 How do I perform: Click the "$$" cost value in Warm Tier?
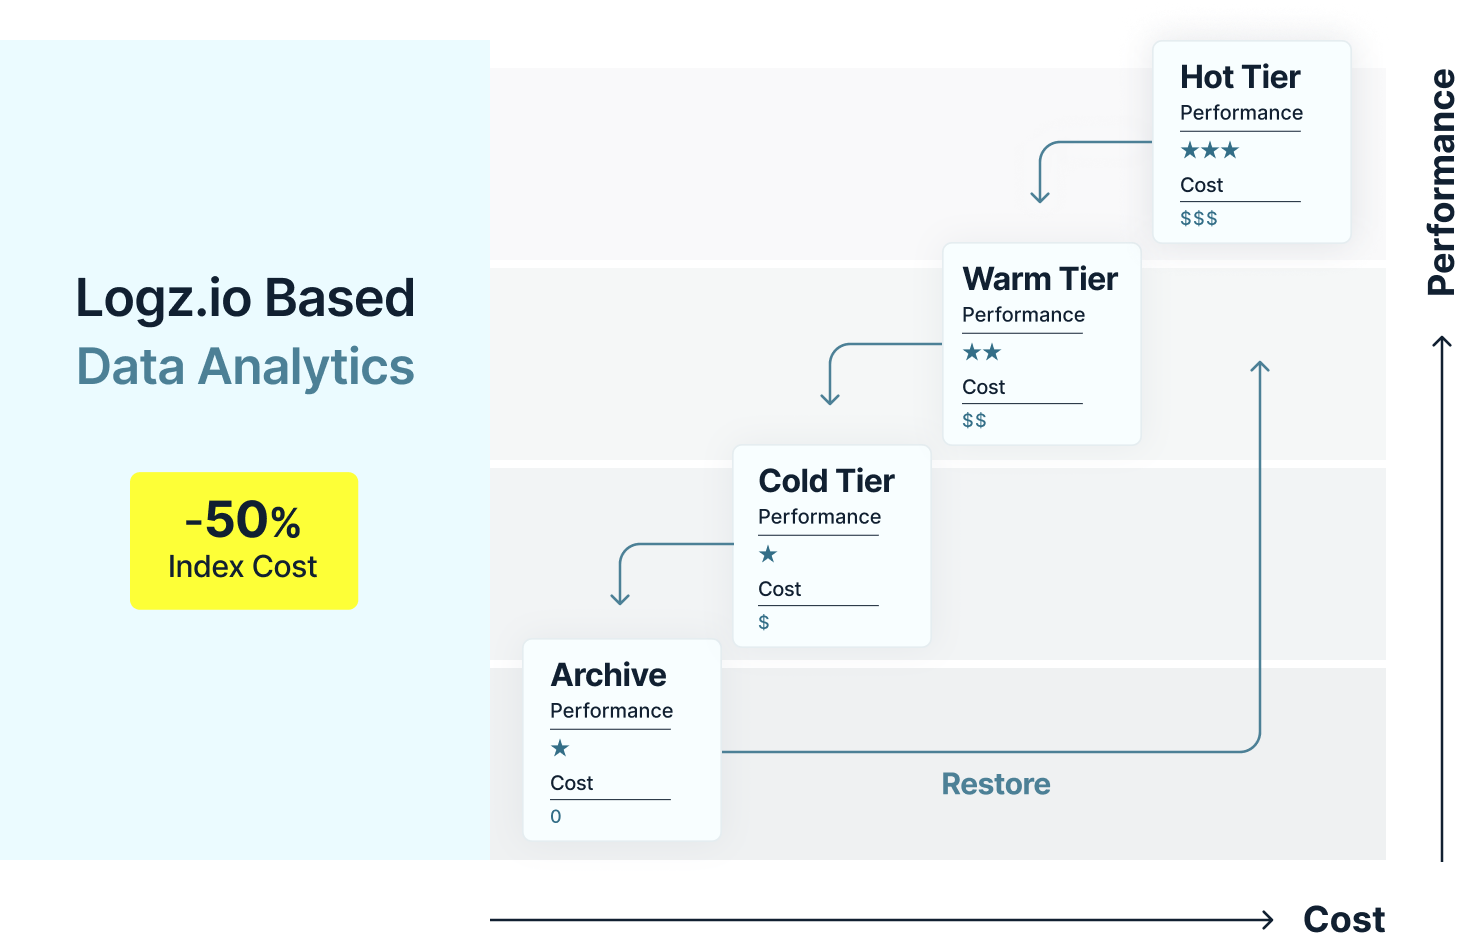tap(974, 420)
